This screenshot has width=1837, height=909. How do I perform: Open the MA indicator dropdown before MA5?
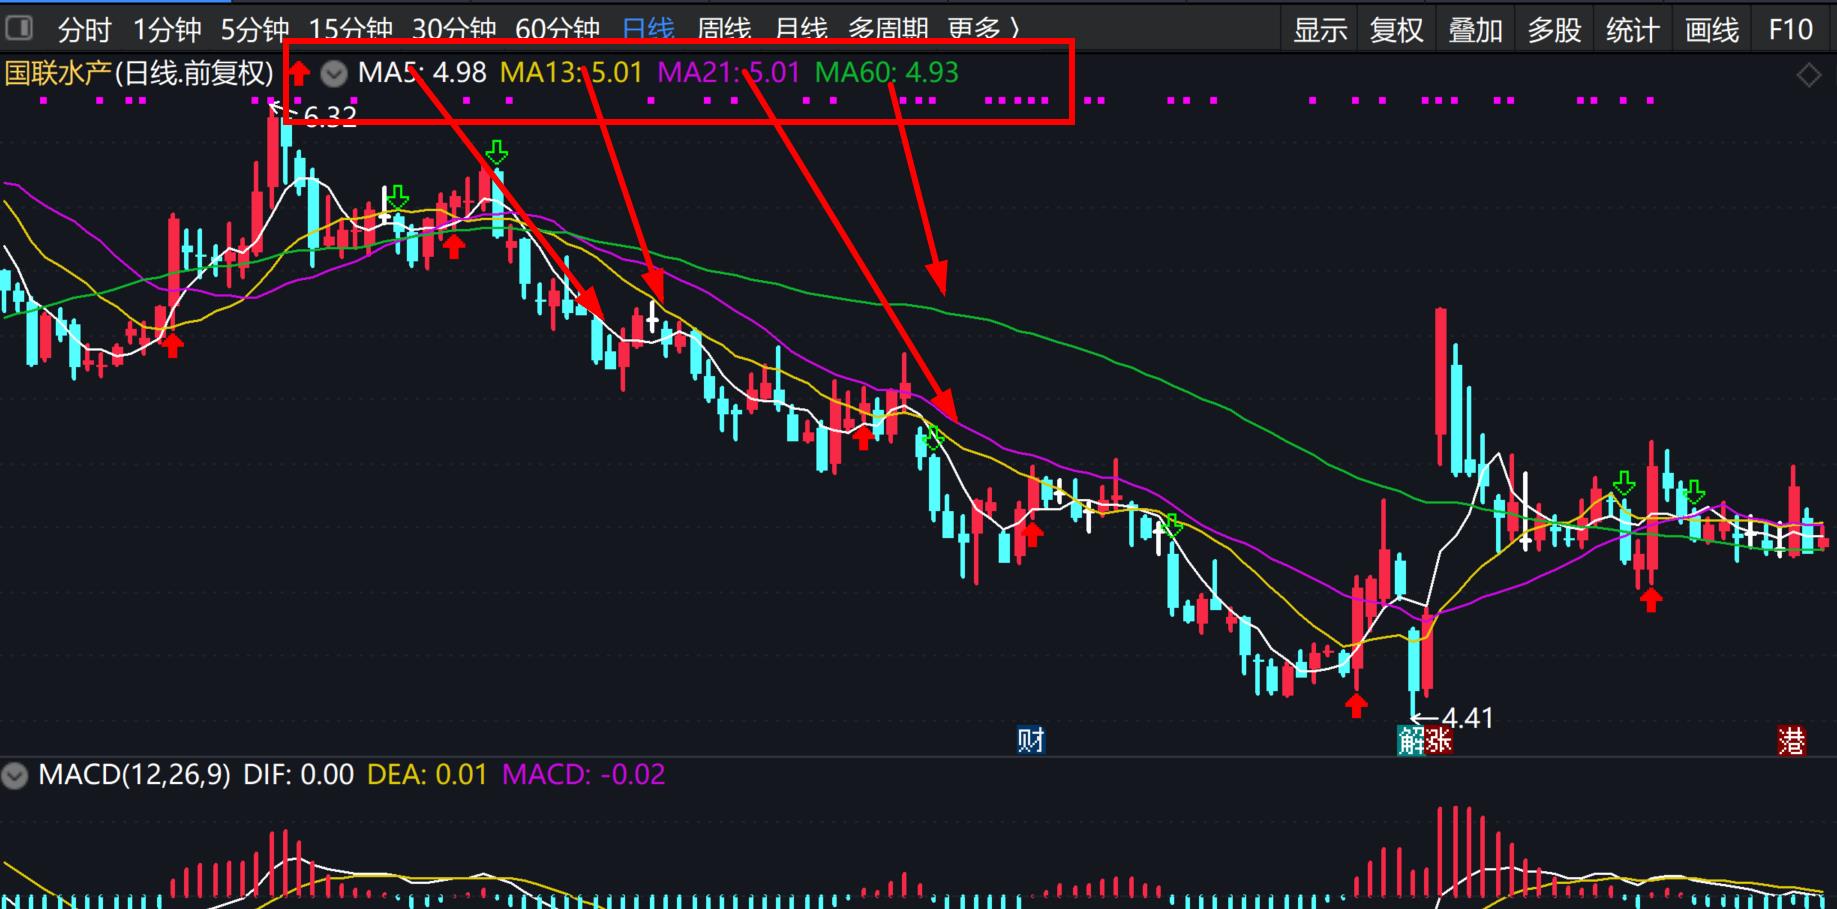[x=334, y=73]
